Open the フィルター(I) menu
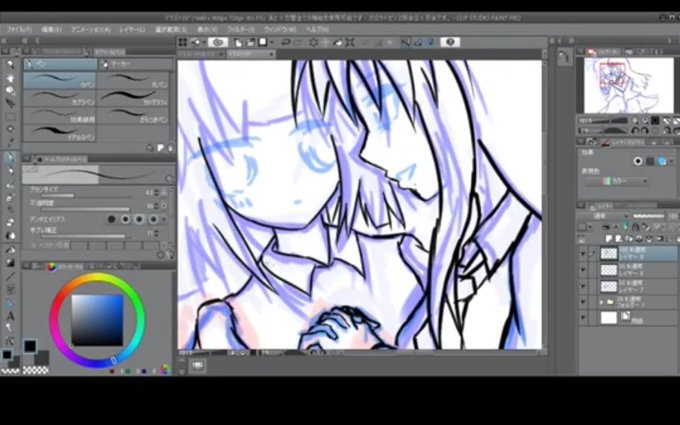The image size is (680, 425). [241, 29]
